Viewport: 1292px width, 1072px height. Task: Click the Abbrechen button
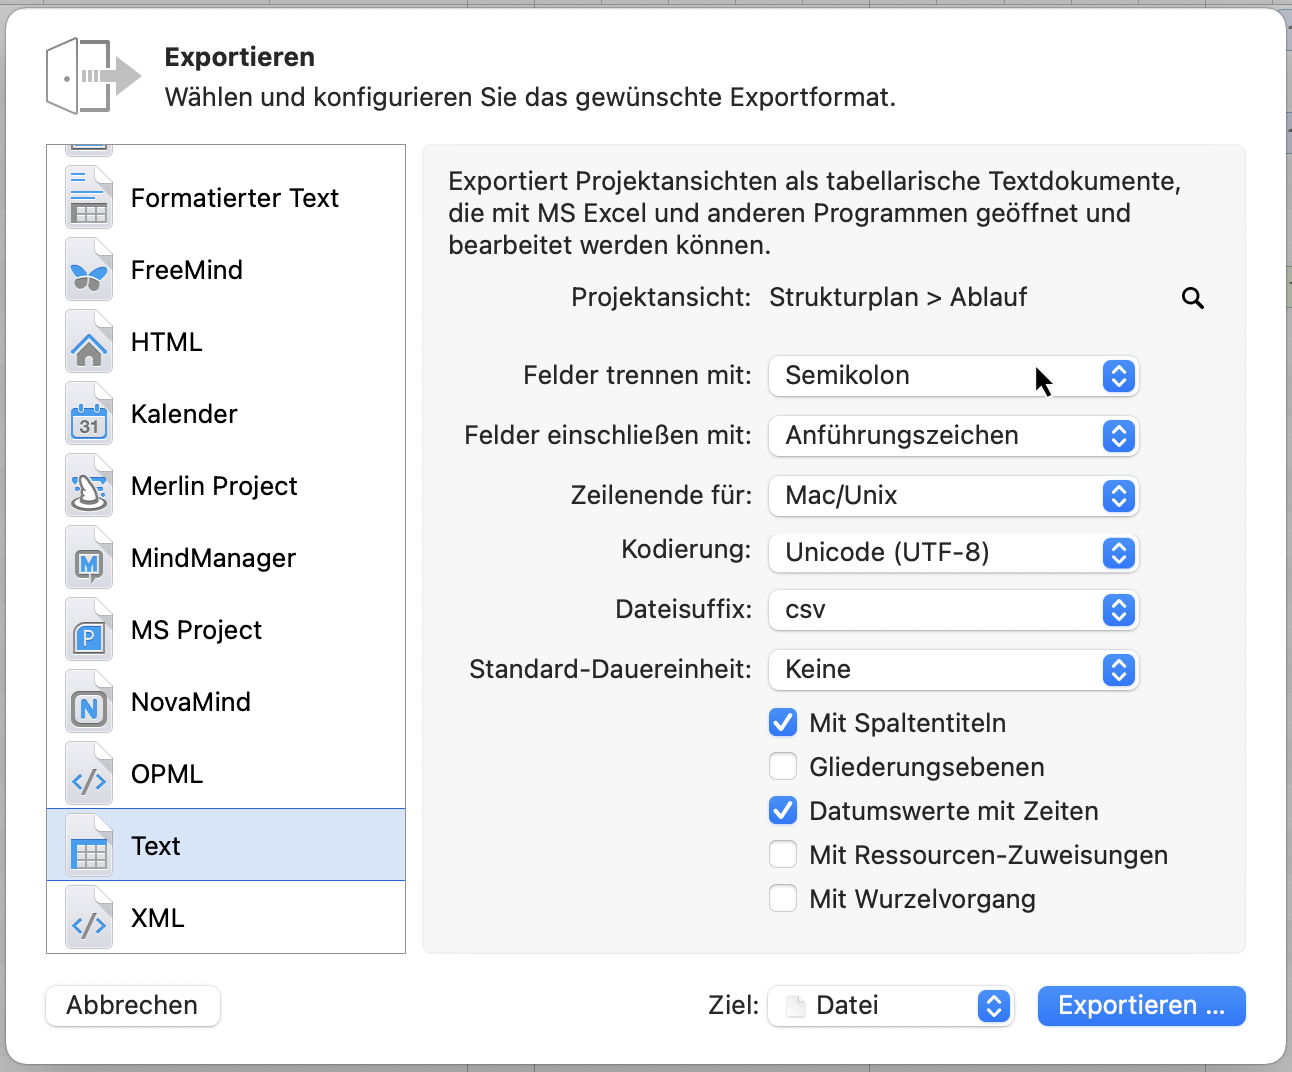pyautogui.click(x=132, y=1005)
